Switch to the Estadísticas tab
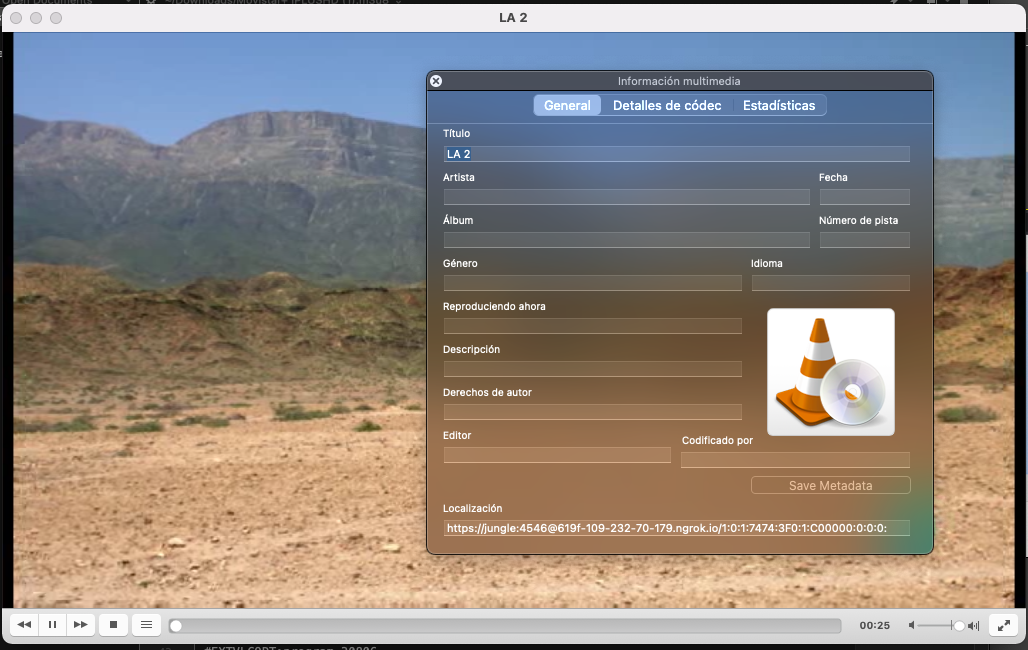This screenshot has height=650, width=1028. tap(779, 105)
